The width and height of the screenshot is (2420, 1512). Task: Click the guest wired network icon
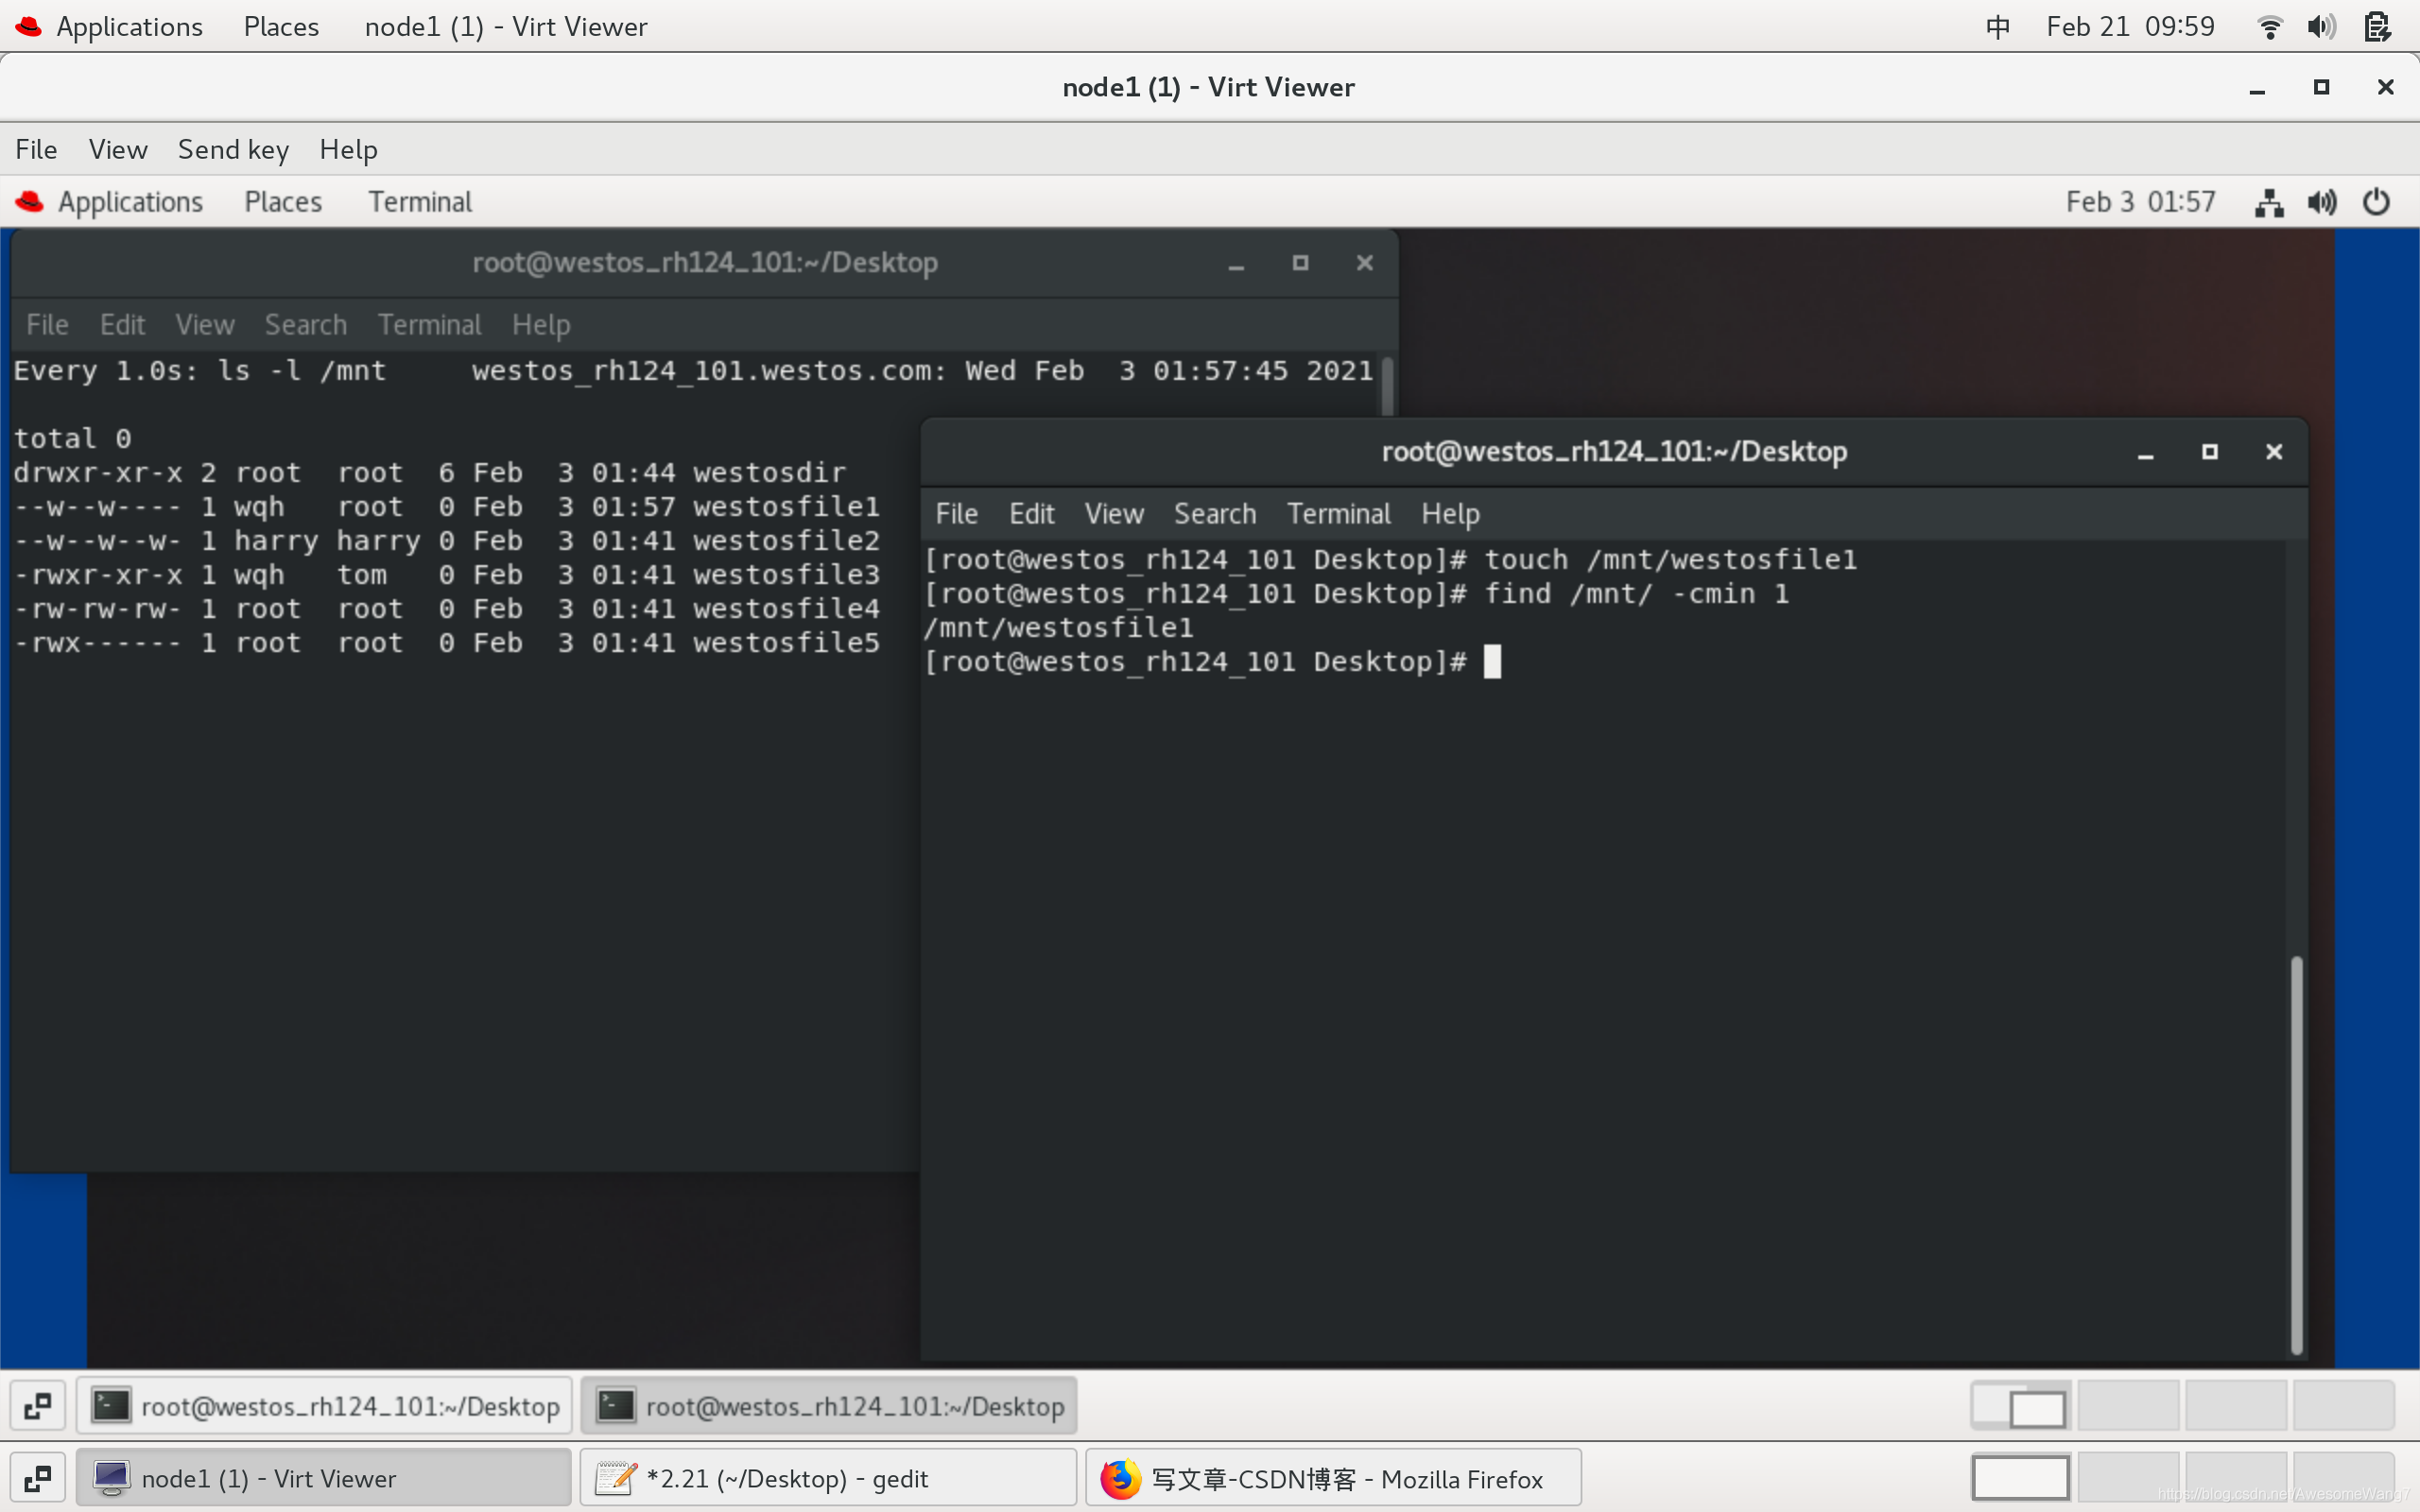[x=2269, y=203]
